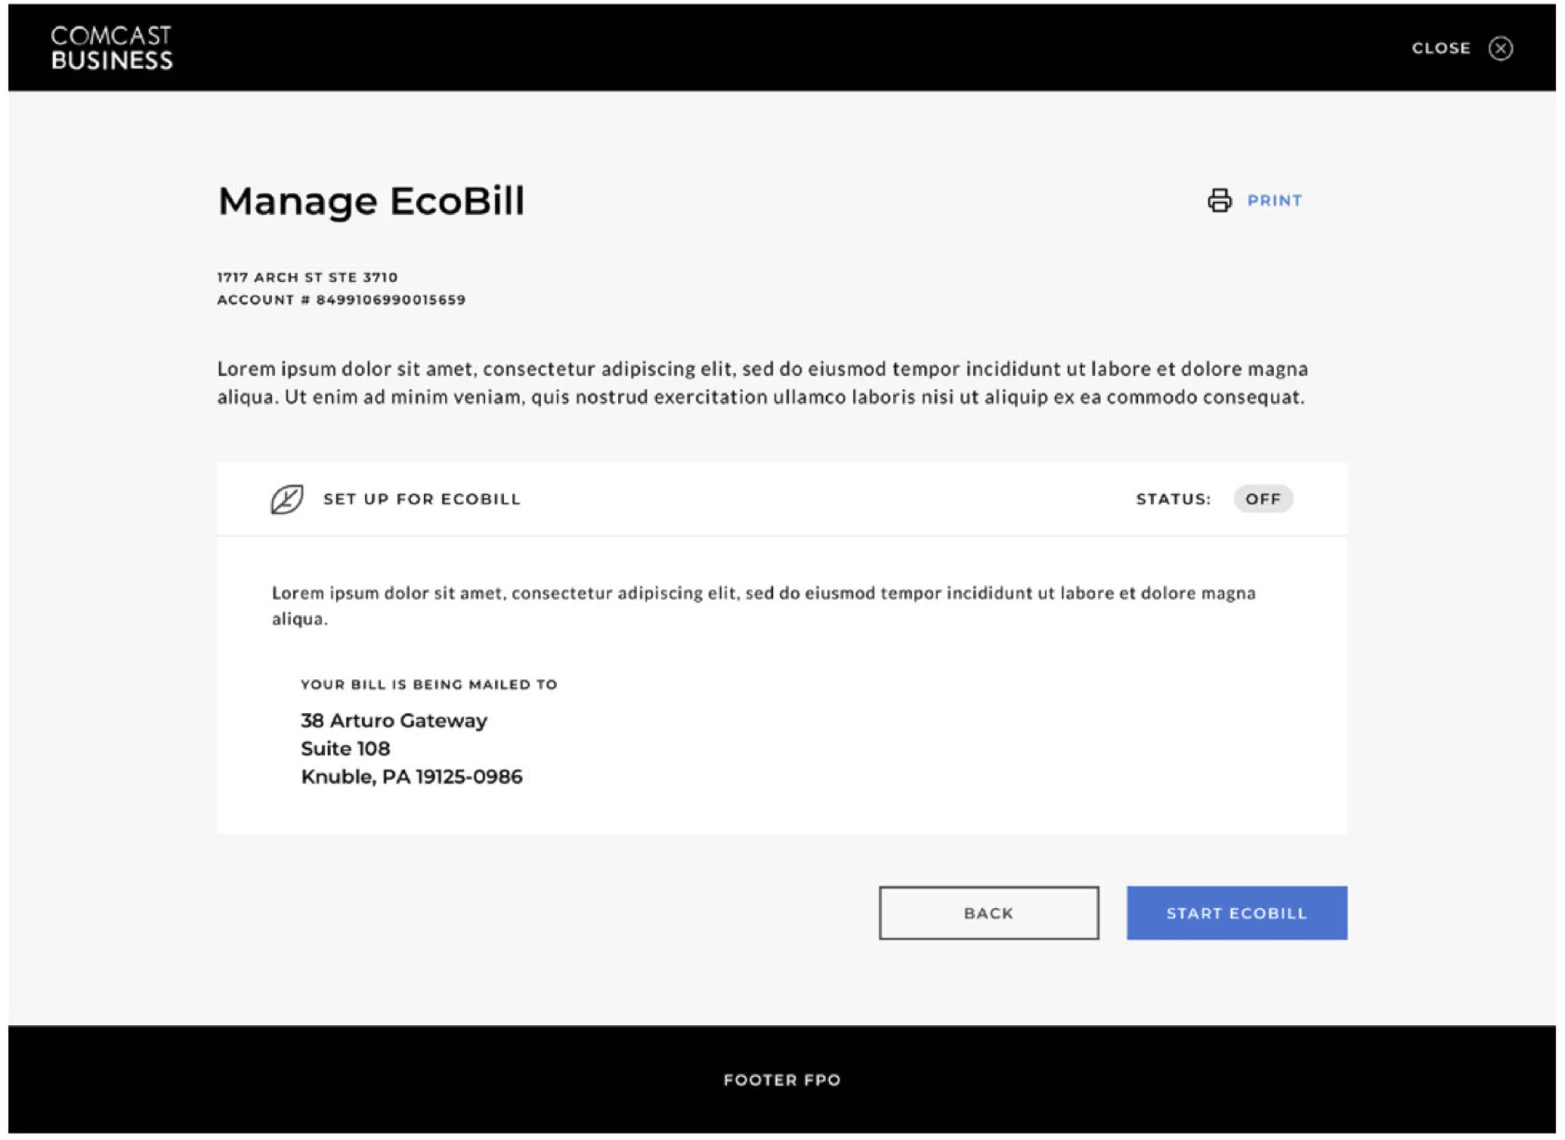The image size is (1565, 1140).
Task: Click the PRINT link
Action: click(1274, 200)
